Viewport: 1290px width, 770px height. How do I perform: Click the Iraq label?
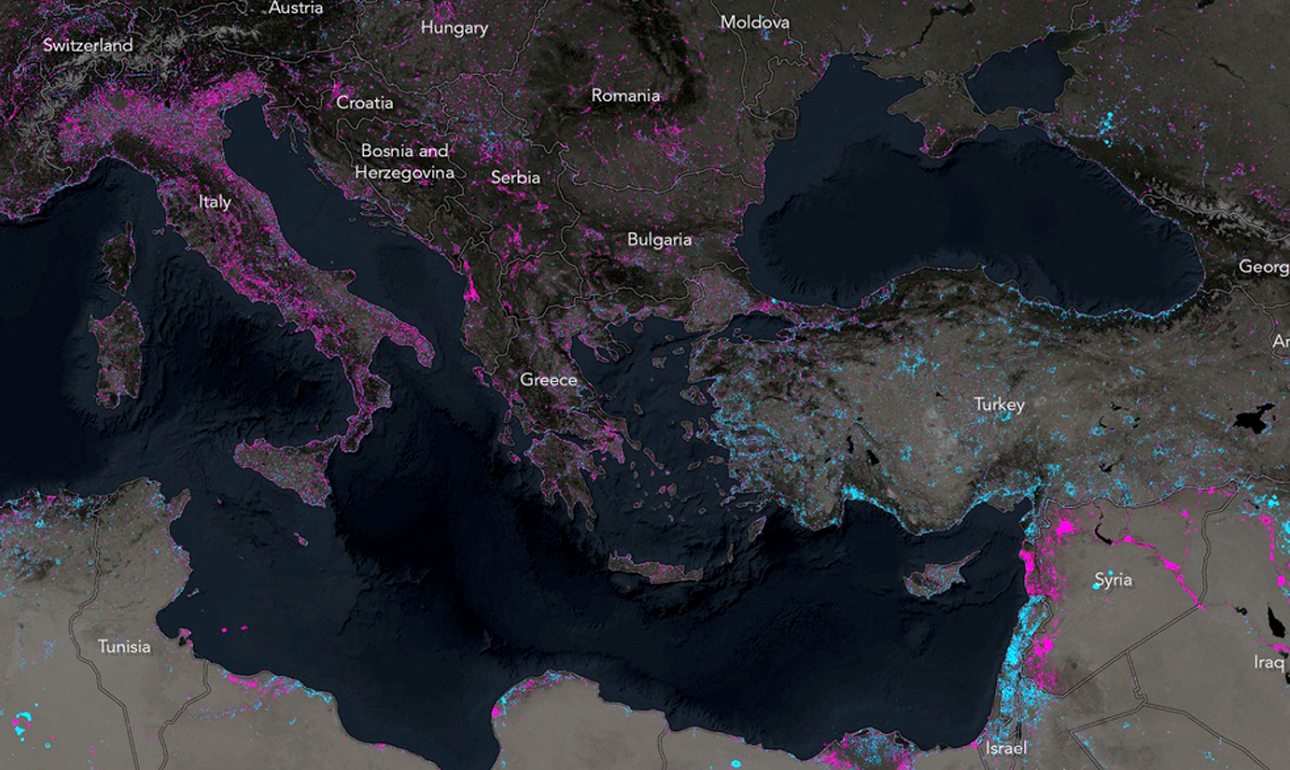[1270, 662]
